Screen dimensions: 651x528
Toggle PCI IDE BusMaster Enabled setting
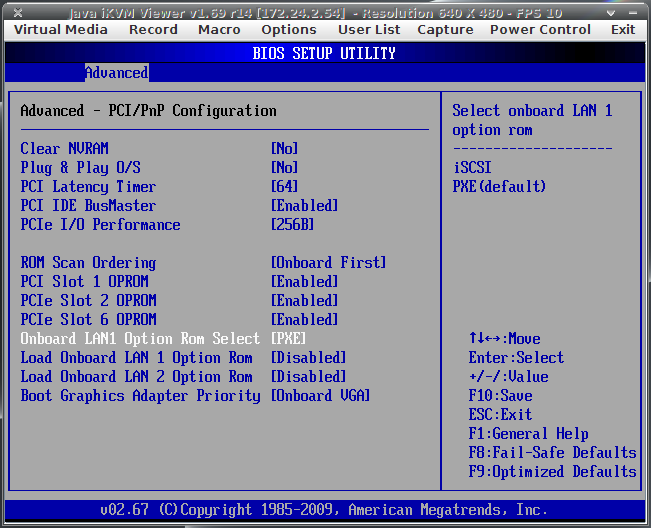pos(305,206)
